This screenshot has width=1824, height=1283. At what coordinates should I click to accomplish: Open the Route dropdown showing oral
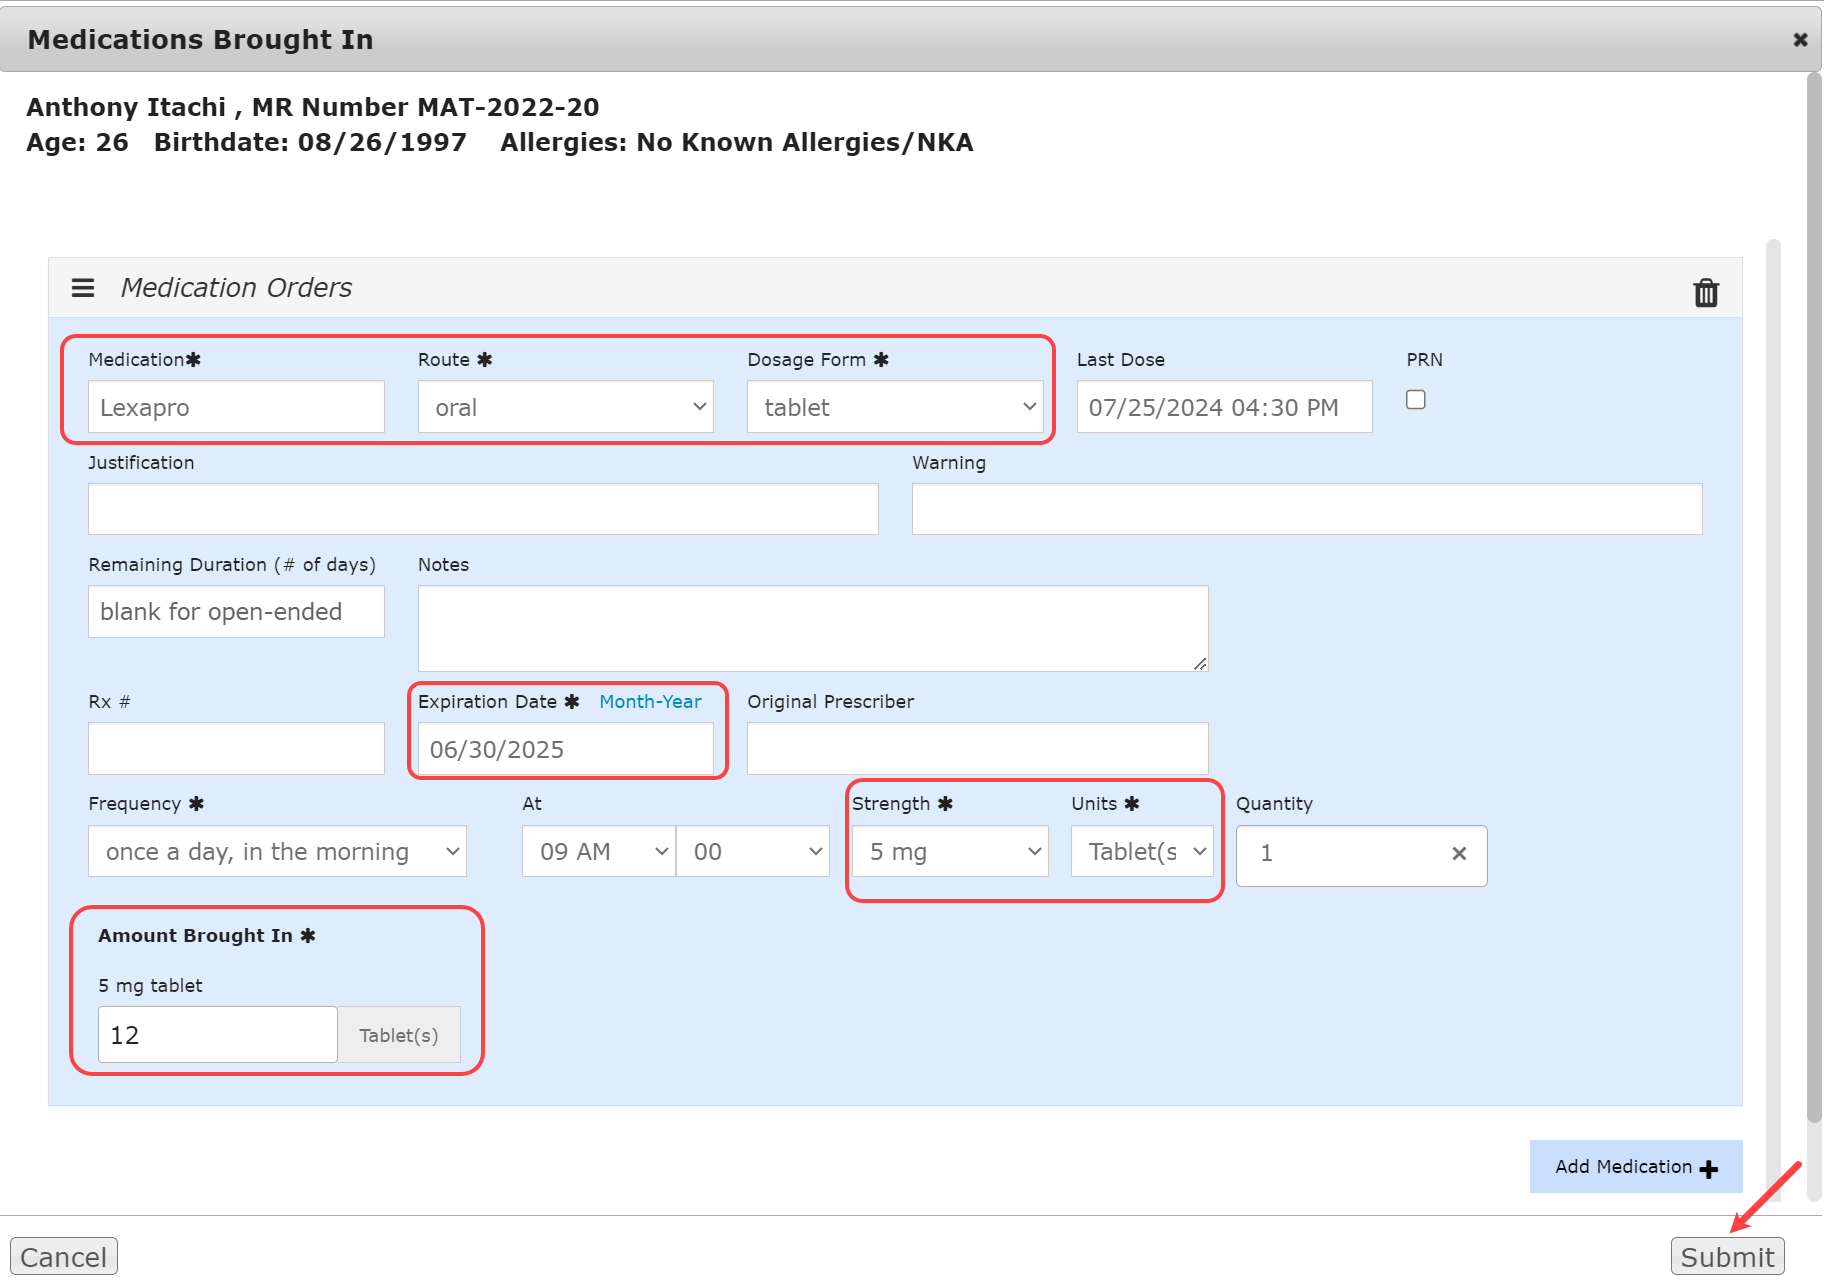[565, 407]
